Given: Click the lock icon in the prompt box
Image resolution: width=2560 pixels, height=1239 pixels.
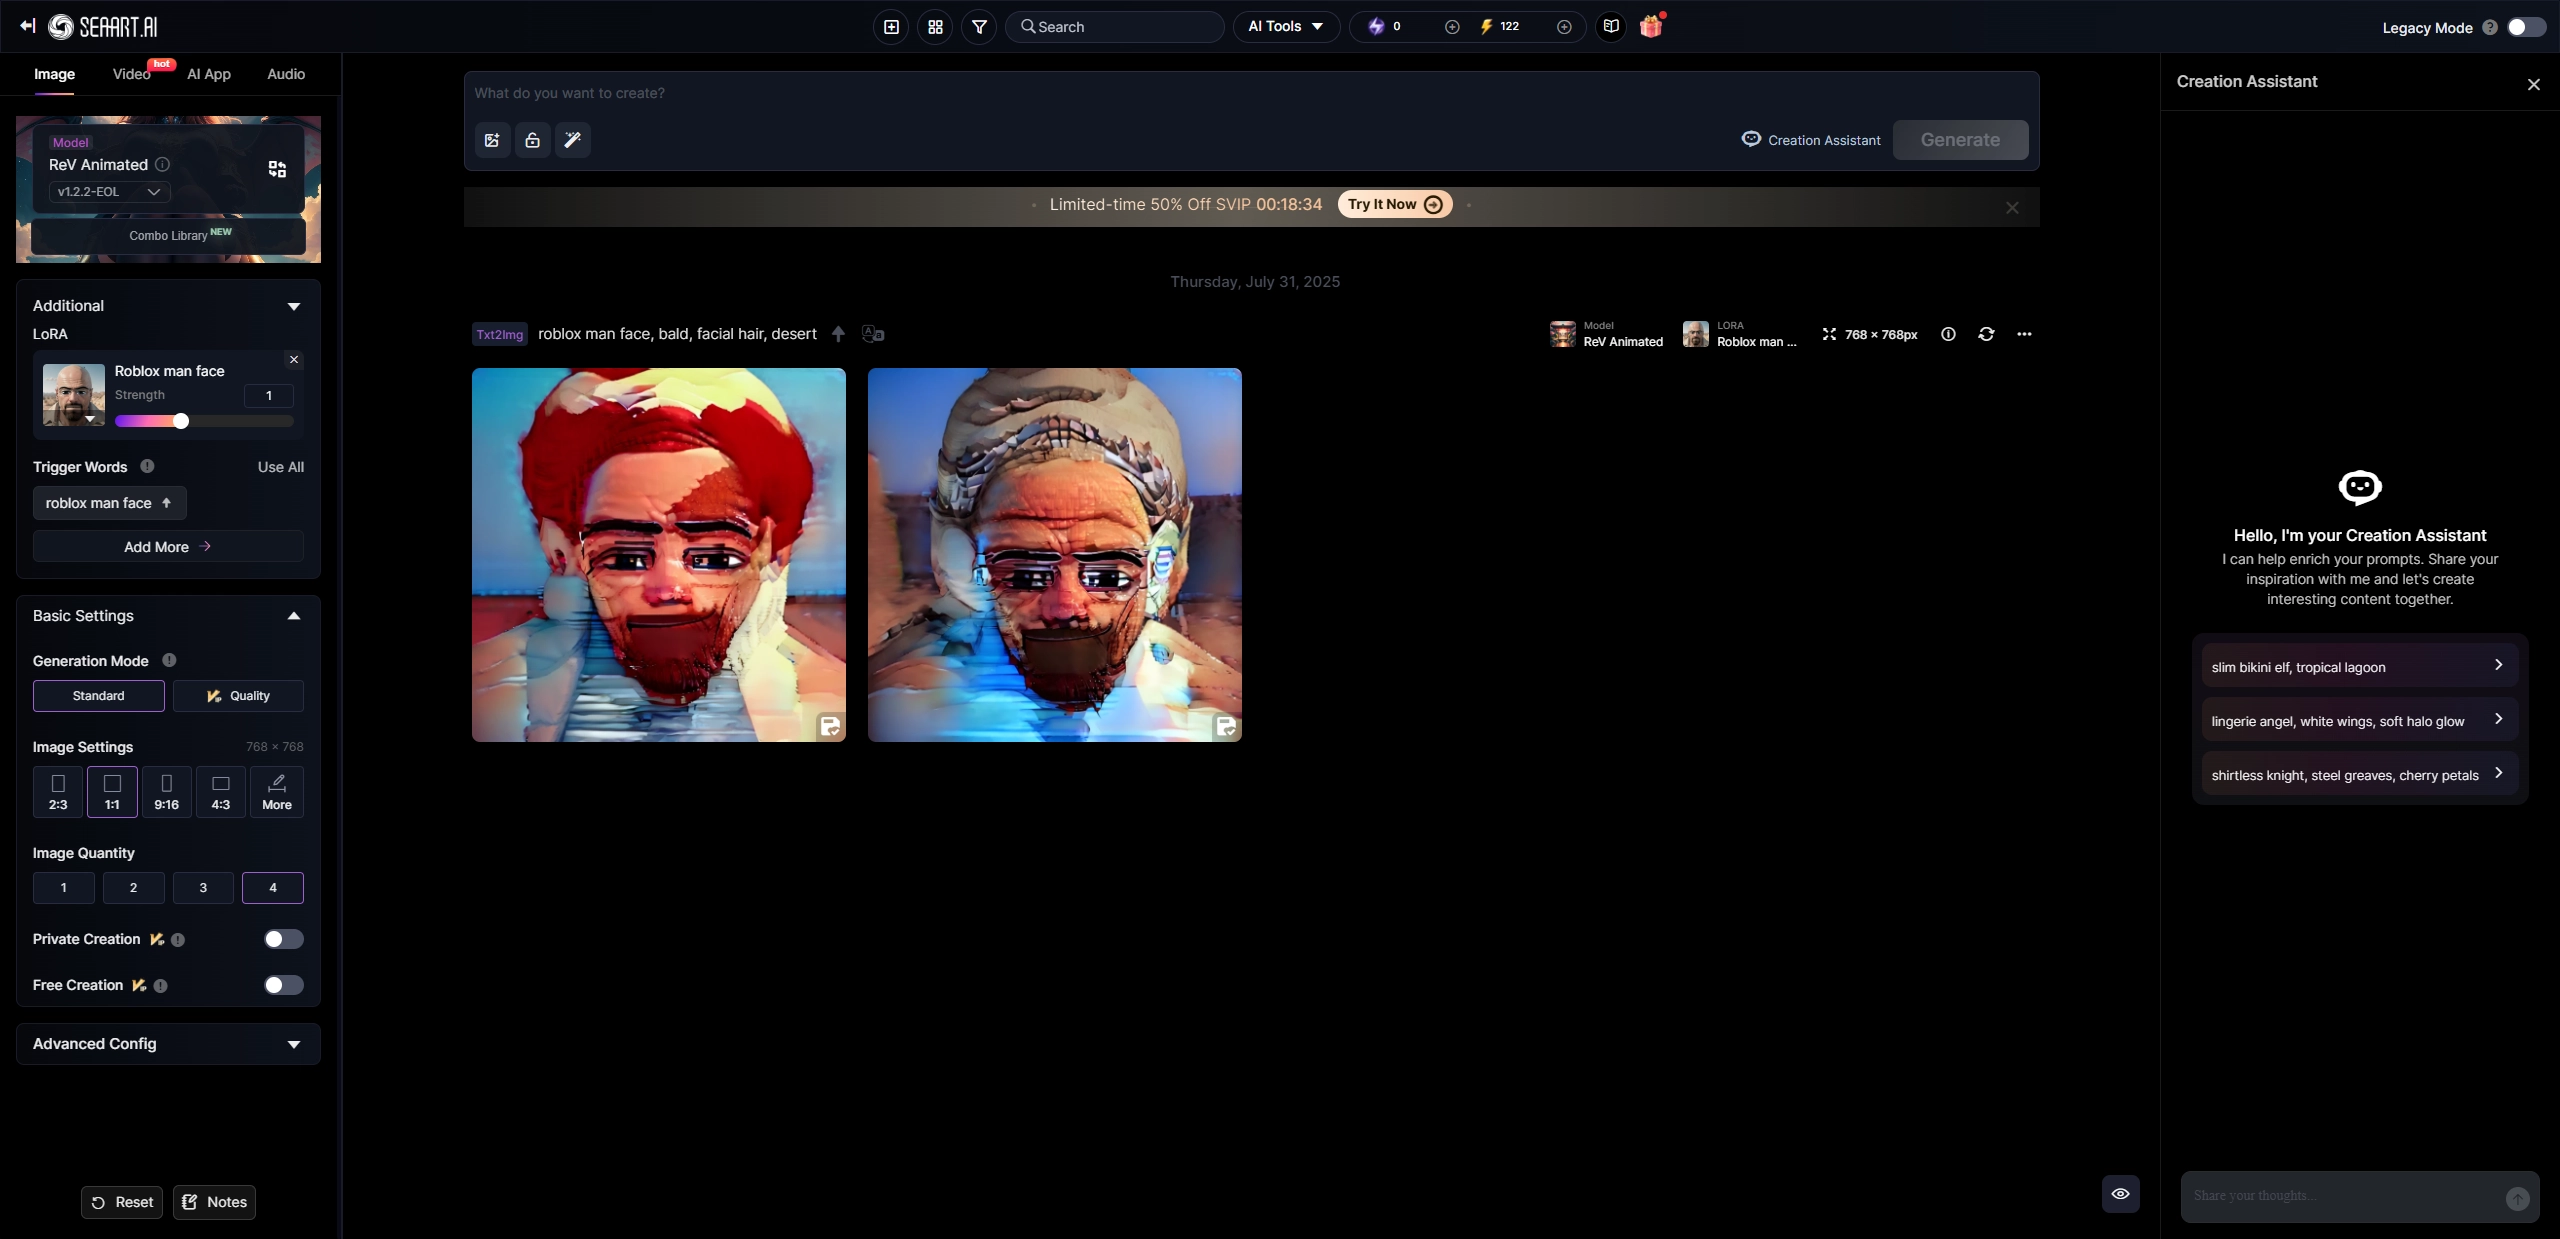Looking at the screenshot, I should tap(531, 140).
